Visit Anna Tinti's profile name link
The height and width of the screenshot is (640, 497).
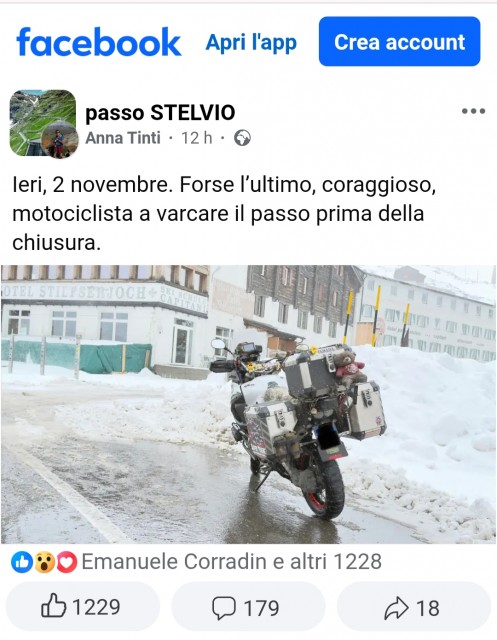pyautogui.click(x=123, y=138)
